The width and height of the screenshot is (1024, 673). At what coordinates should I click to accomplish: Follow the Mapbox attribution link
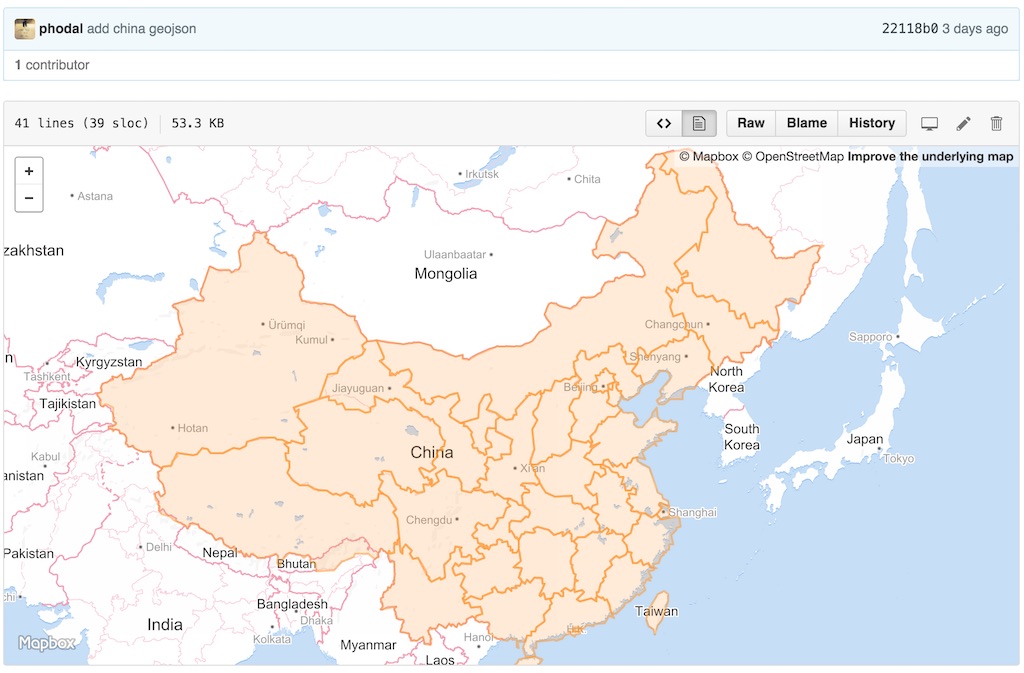pyautogui.click(x=709, y=157)
